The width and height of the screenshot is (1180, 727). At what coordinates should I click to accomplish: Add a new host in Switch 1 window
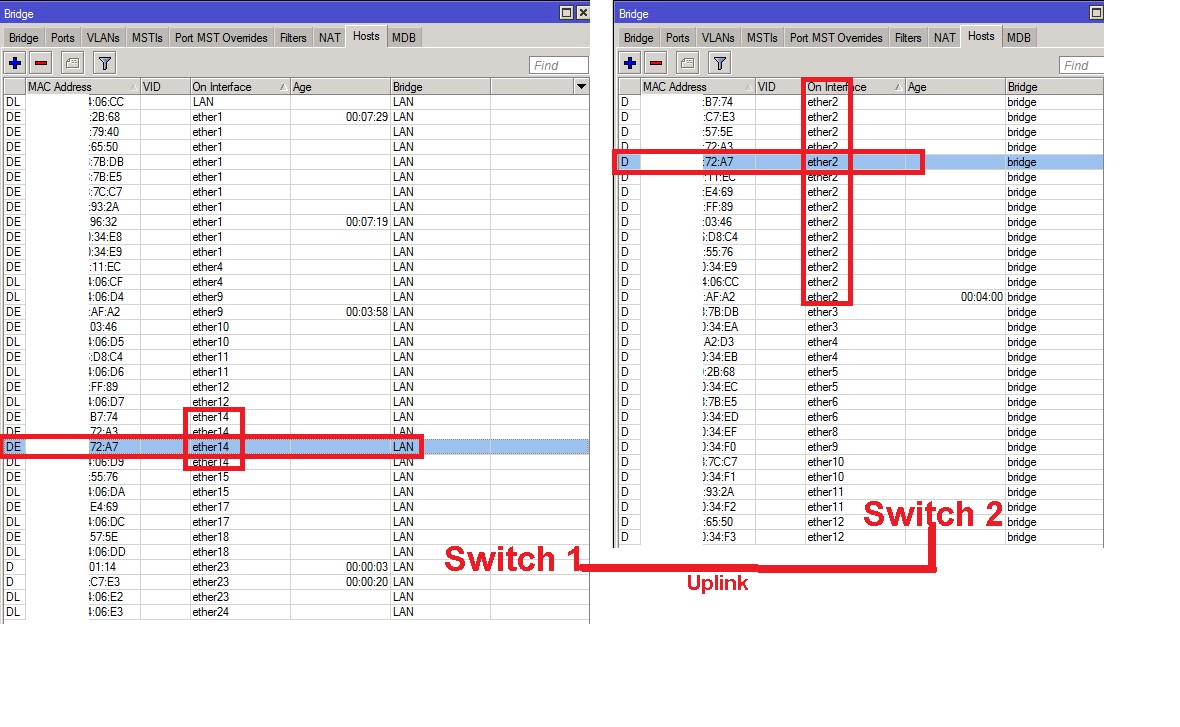(15, 63)
